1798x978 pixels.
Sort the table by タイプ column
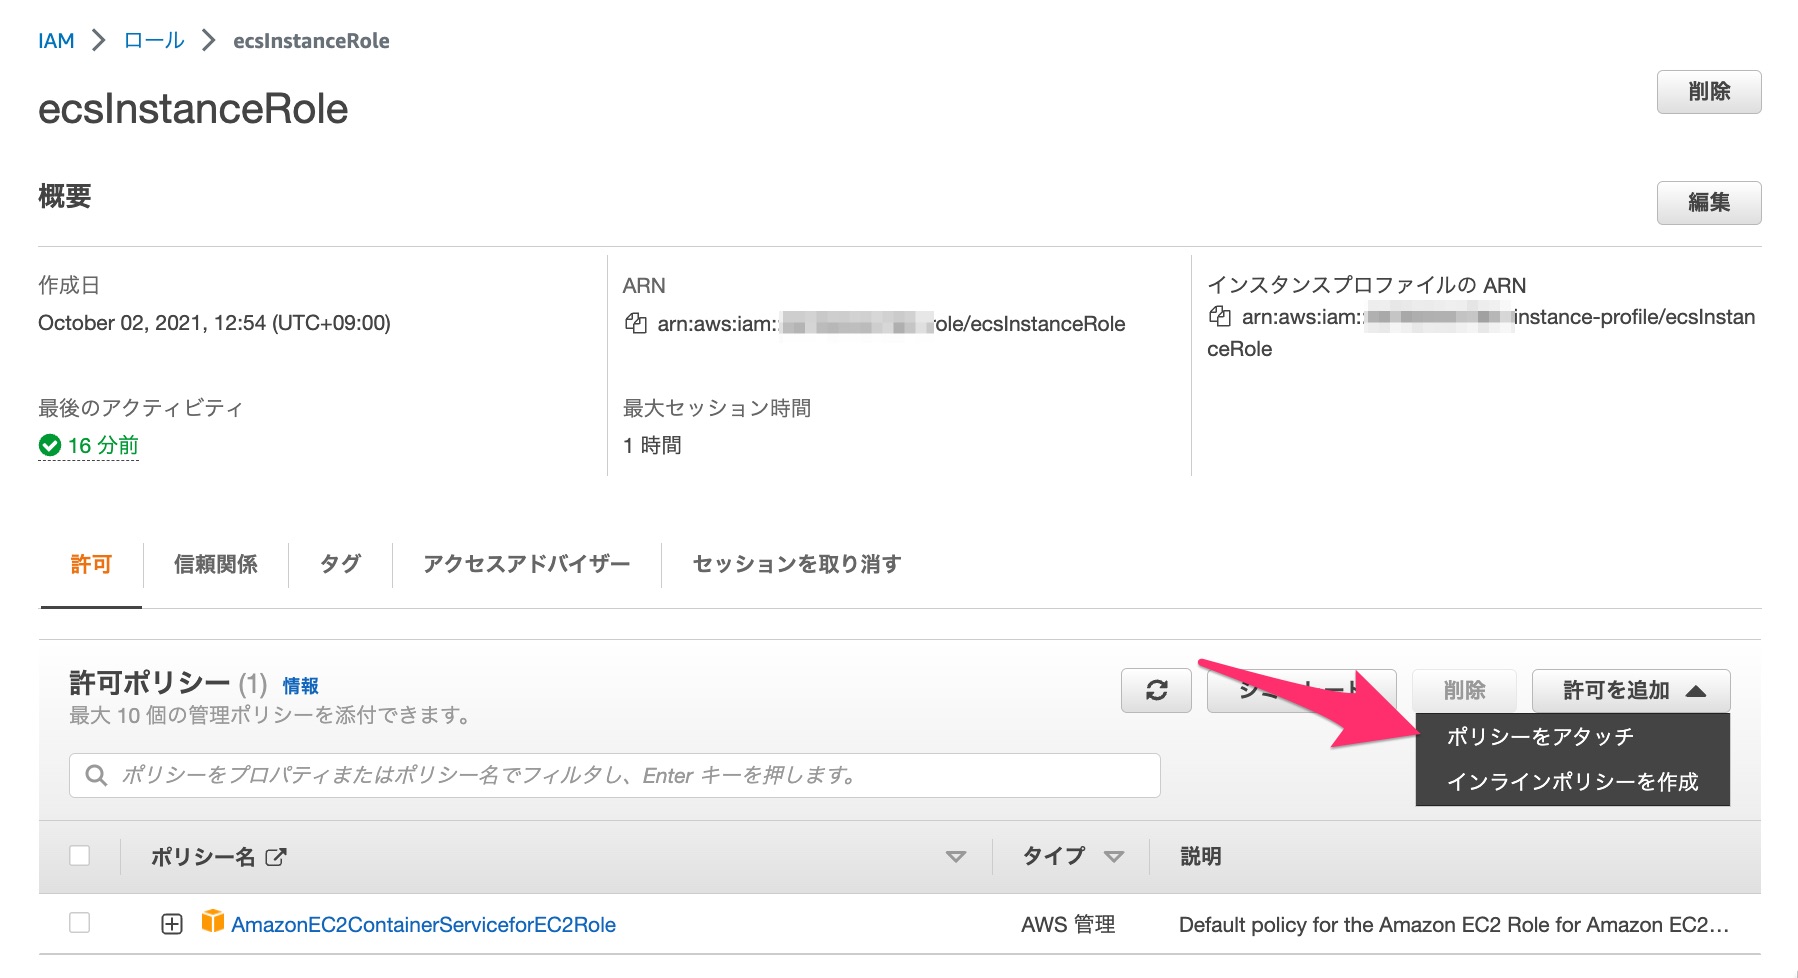pyautogui.click(x=1113, y=856)
